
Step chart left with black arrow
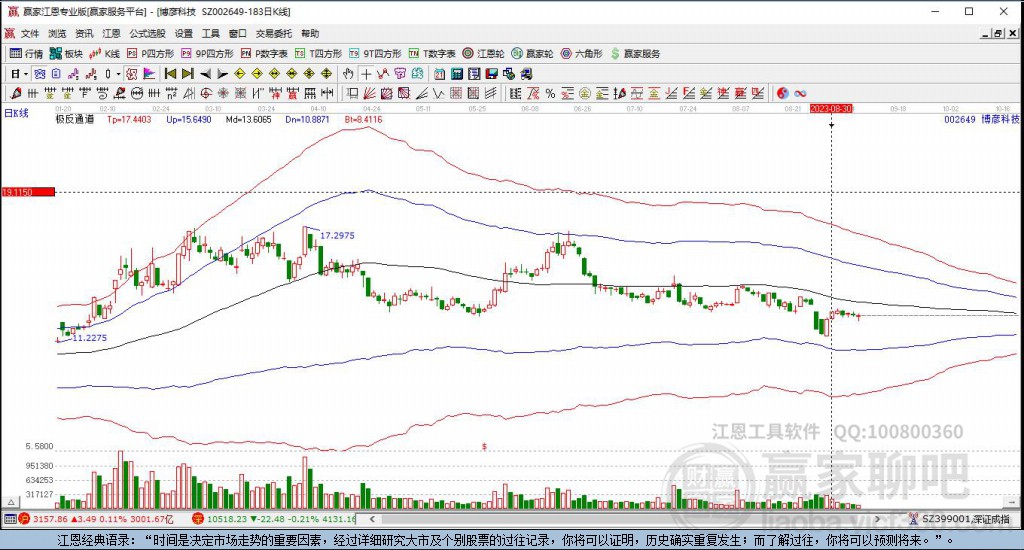click(205, 74)
